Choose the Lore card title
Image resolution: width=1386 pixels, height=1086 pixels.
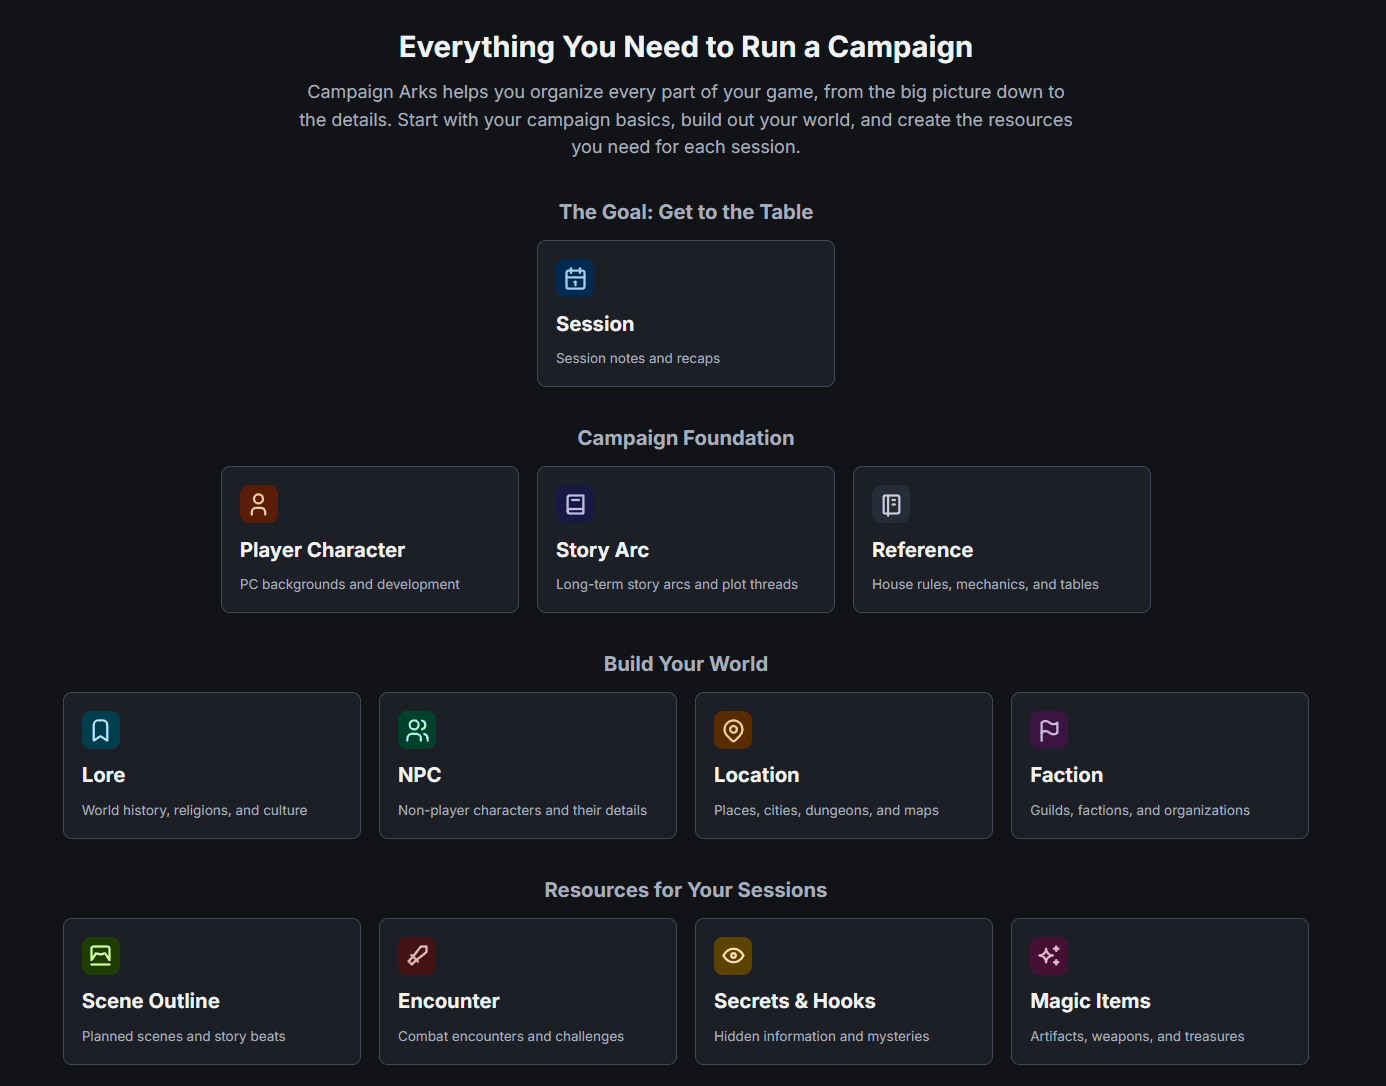pyautogui.click(x=103, y=775)
